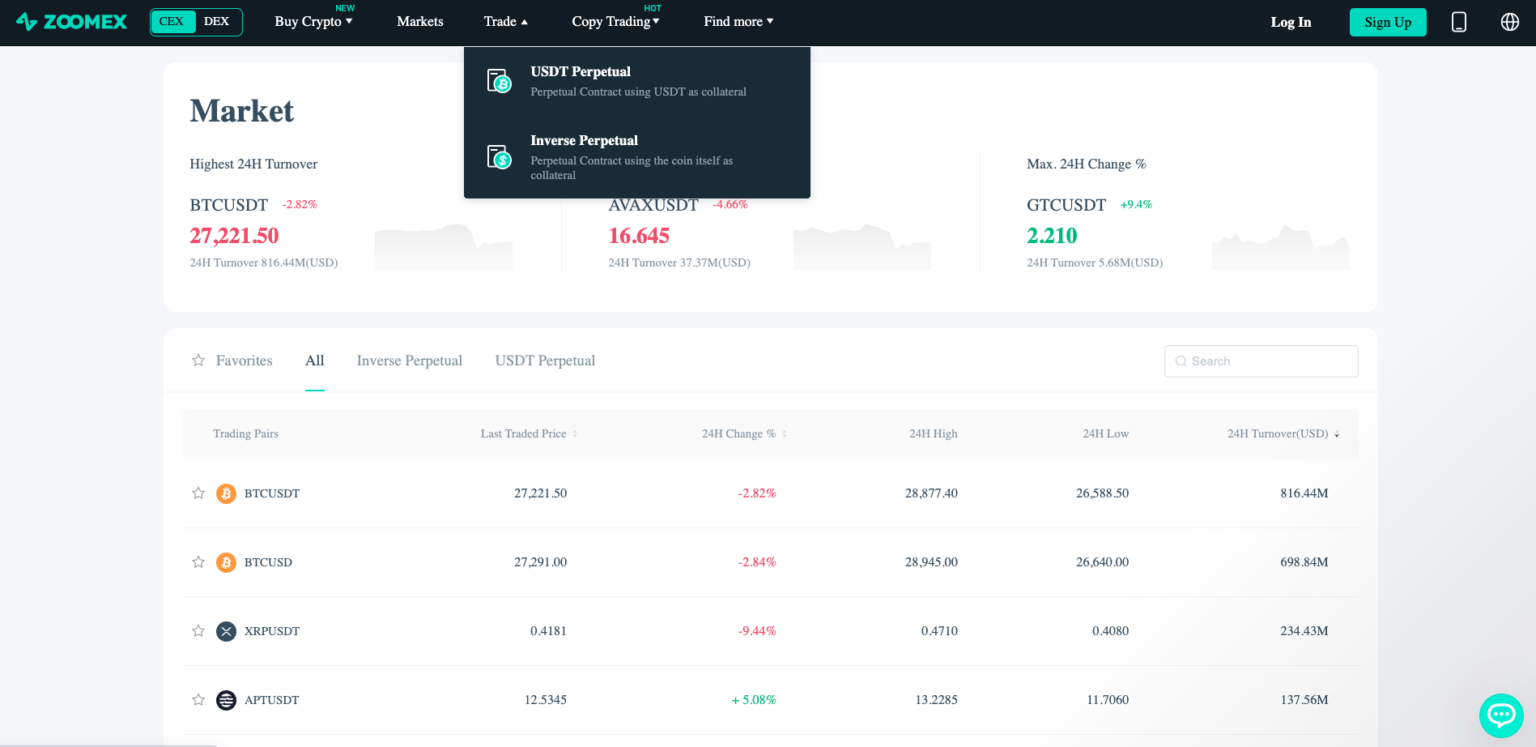Click the 28,877.40 24H high value
Viewport: 1536px width, 747px height.
click(931, 493)
